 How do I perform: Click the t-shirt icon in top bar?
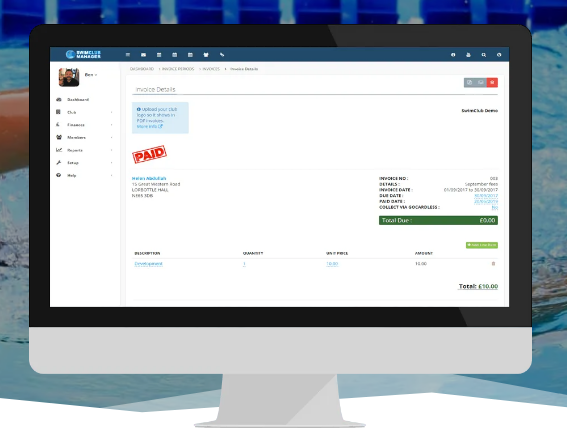point(206,55)
